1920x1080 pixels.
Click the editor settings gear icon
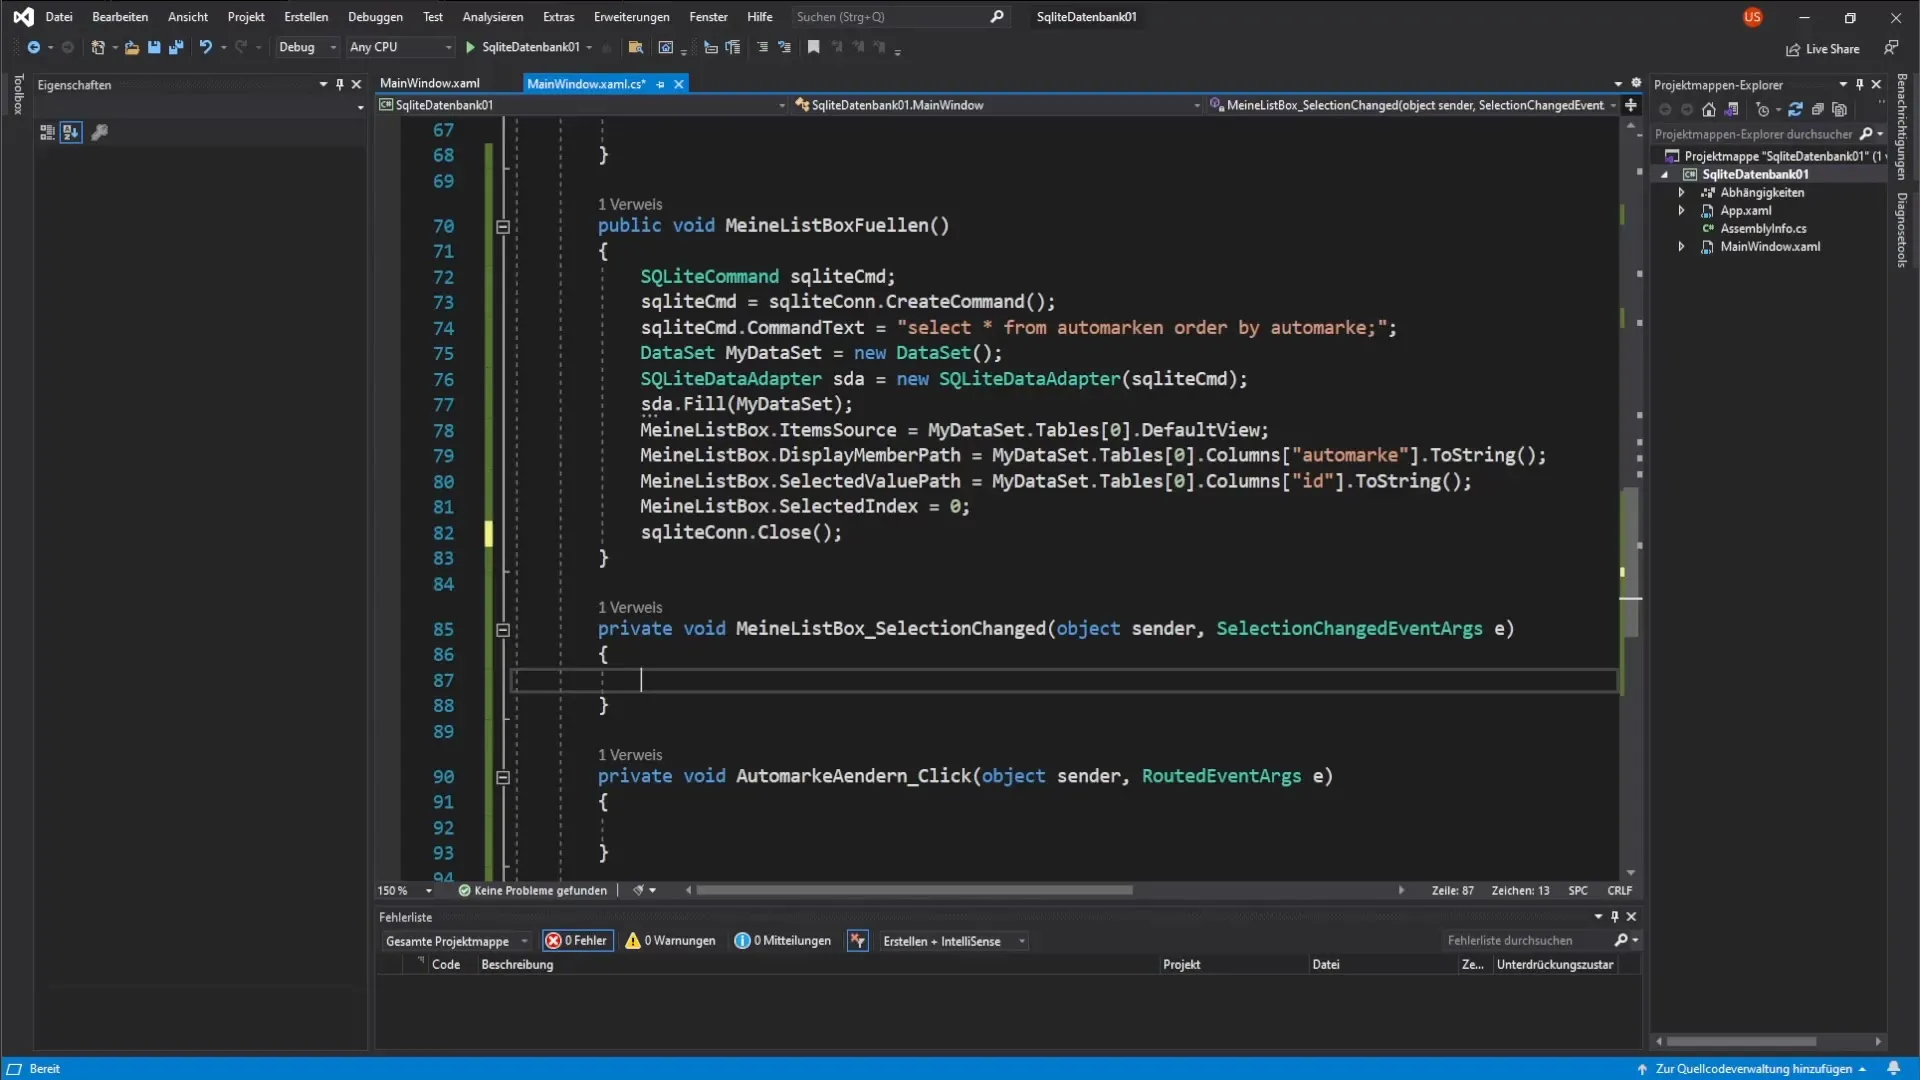pos(1636,83)
